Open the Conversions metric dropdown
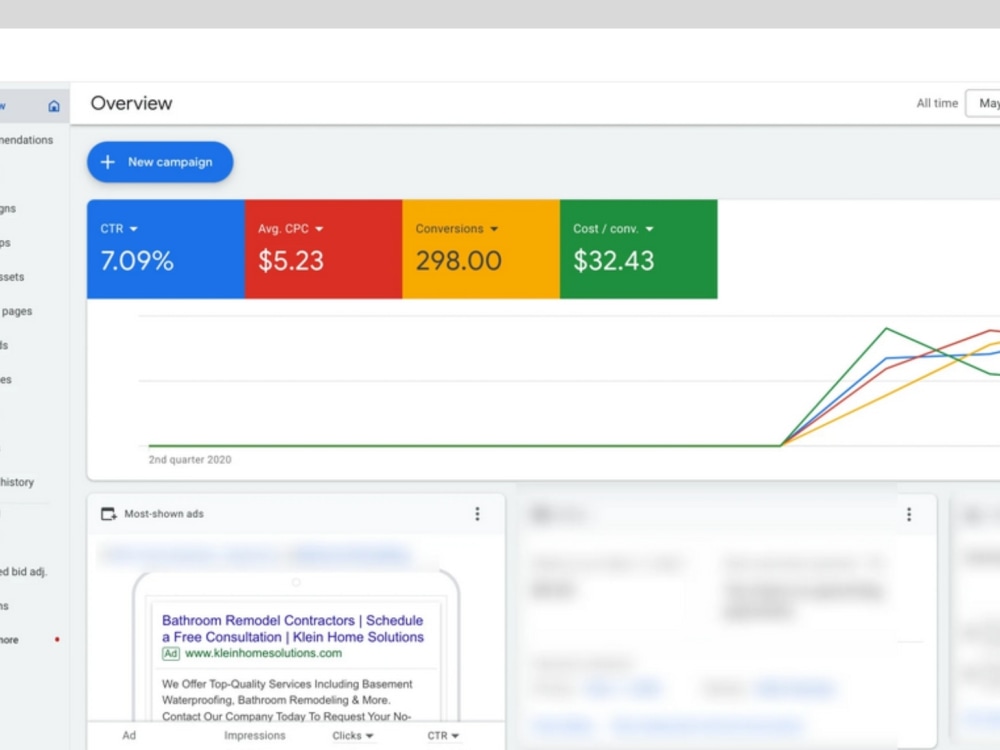Viewport: 1000px width, 750px height. (457, 228)
